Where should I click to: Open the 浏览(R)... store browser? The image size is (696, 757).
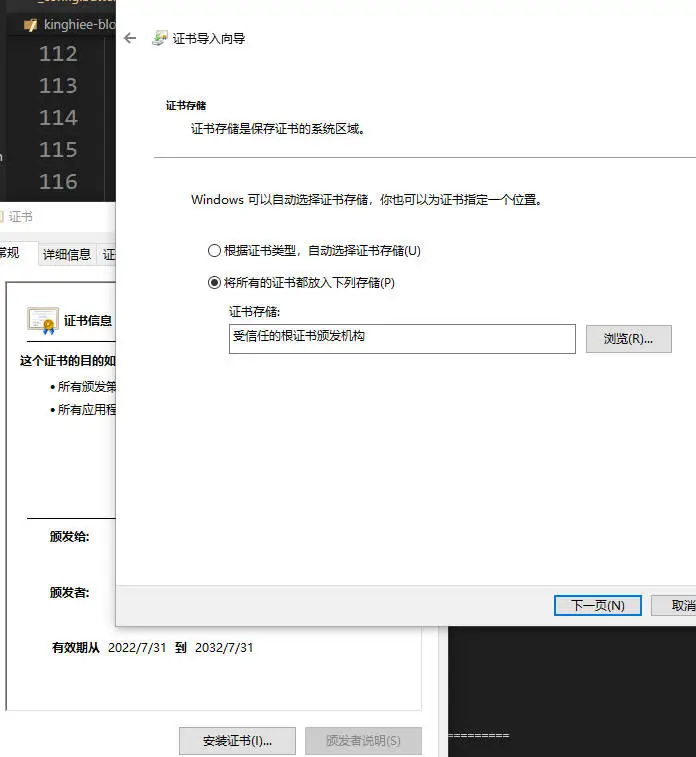(628, 339)
